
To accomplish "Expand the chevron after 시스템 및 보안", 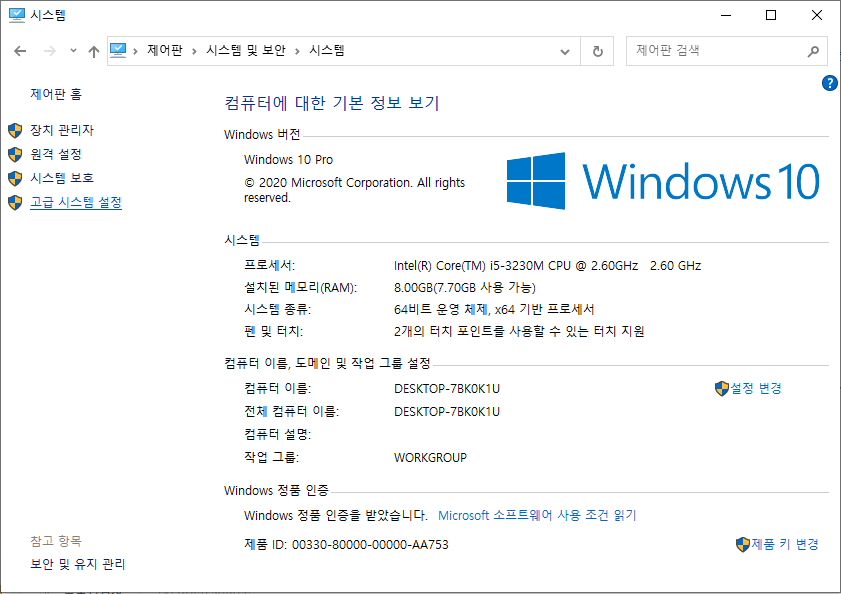I will pyautogui.click(x=297, y=51).
